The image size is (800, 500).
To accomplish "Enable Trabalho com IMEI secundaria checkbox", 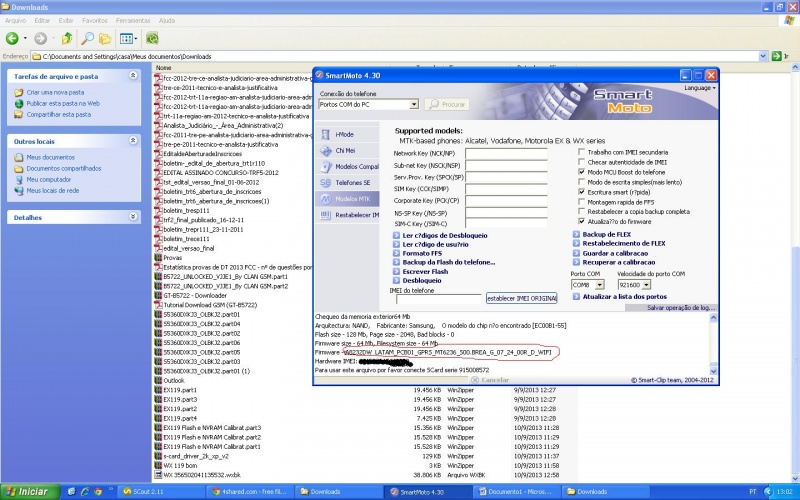I will pyautogui.click(x=581, y=152).
